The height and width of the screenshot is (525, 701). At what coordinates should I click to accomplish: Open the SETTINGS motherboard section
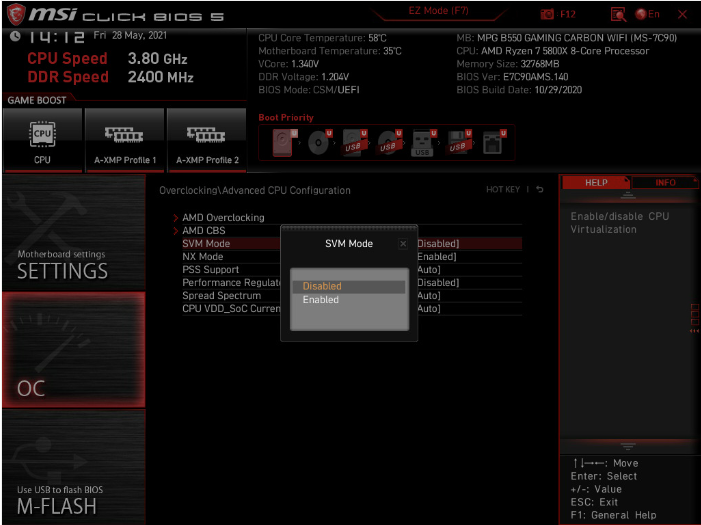(74, 232)
